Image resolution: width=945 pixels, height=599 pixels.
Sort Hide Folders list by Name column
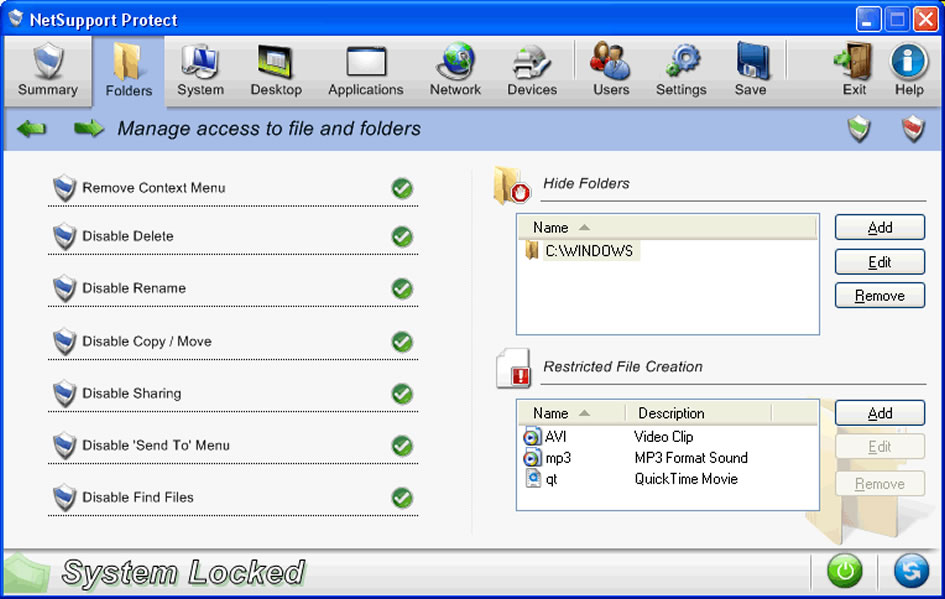coord(667,228)
